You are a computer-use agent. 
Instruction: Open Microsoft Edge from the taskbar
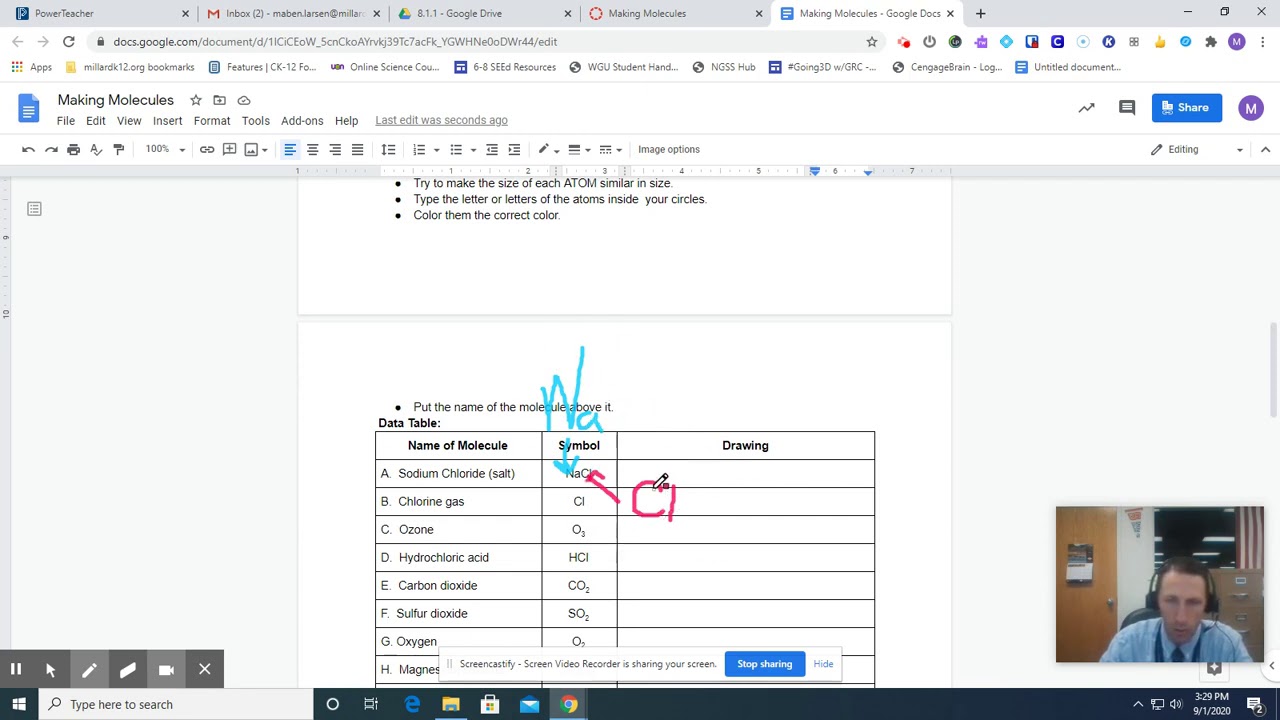tap(412, 704)
